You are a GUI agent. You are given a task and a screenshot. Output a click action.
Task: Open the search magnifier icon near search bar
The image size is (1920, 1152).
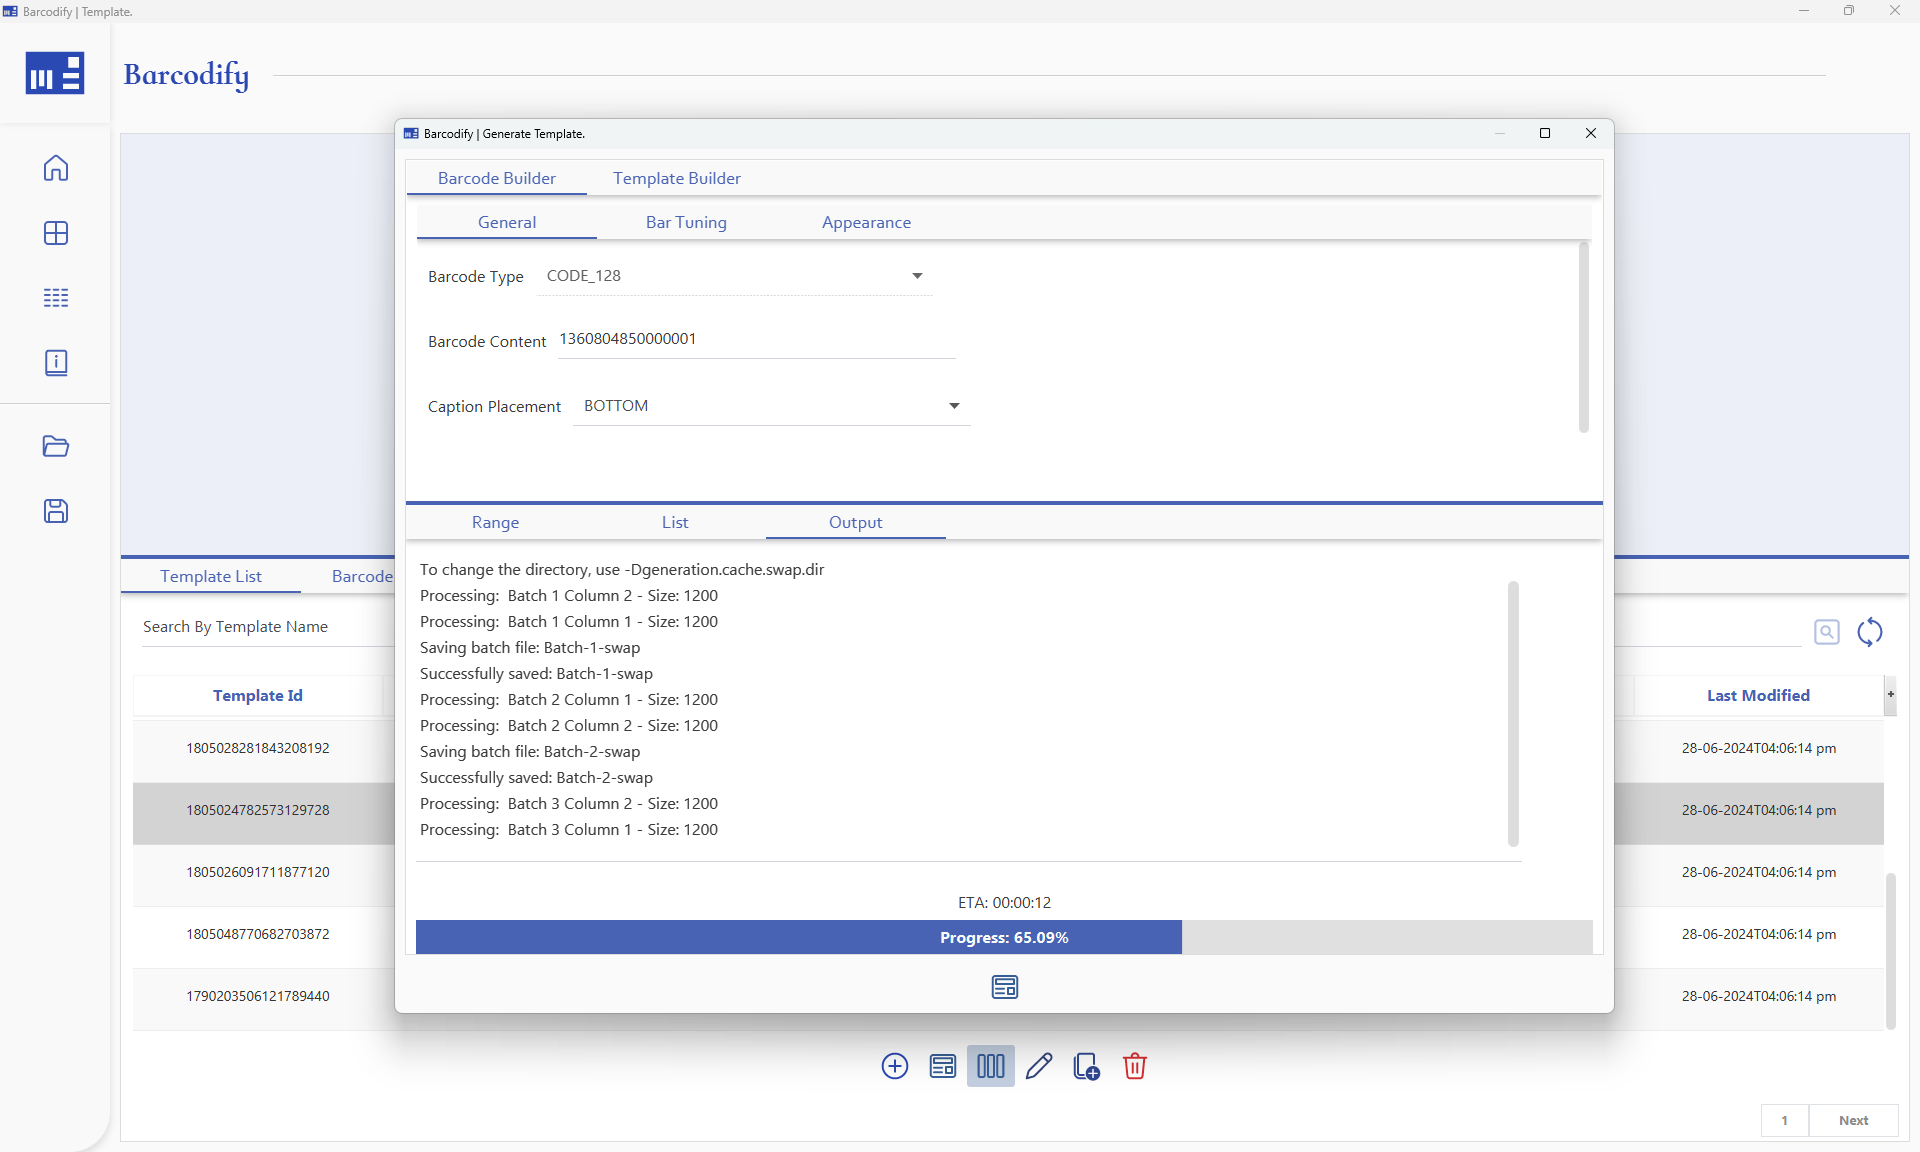[1827, 631]
